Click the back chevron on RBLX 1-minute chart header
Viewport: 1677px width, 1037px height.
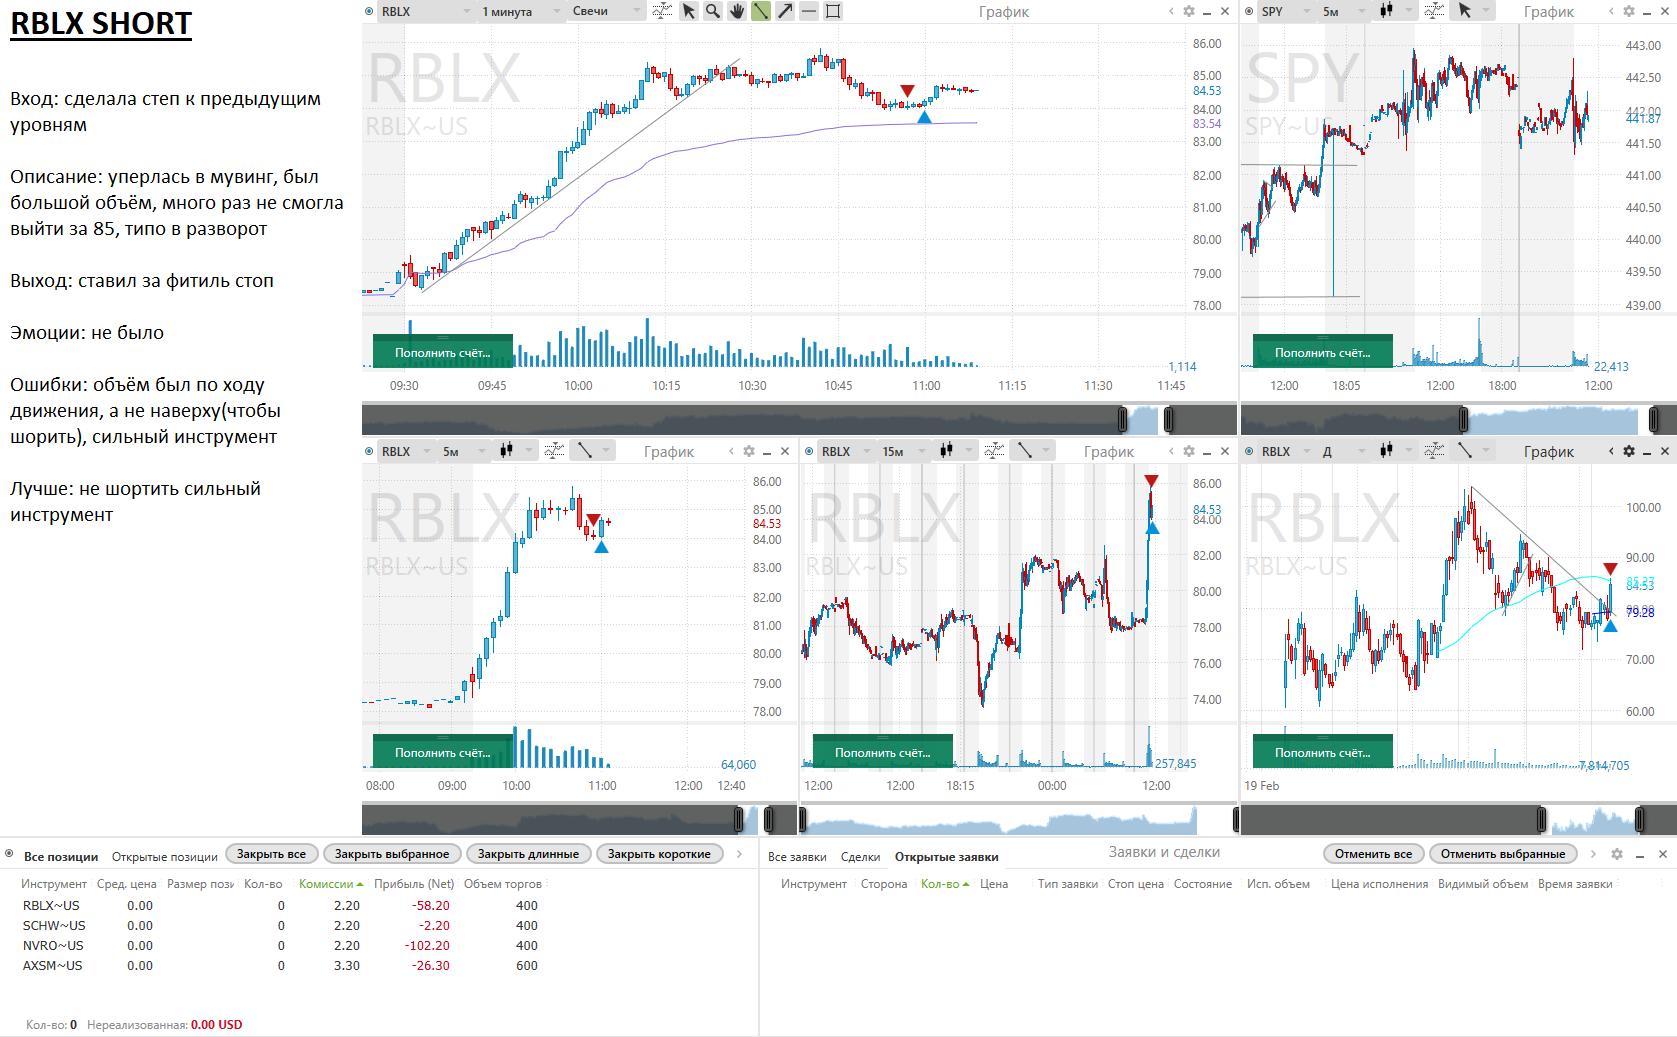1171,11
